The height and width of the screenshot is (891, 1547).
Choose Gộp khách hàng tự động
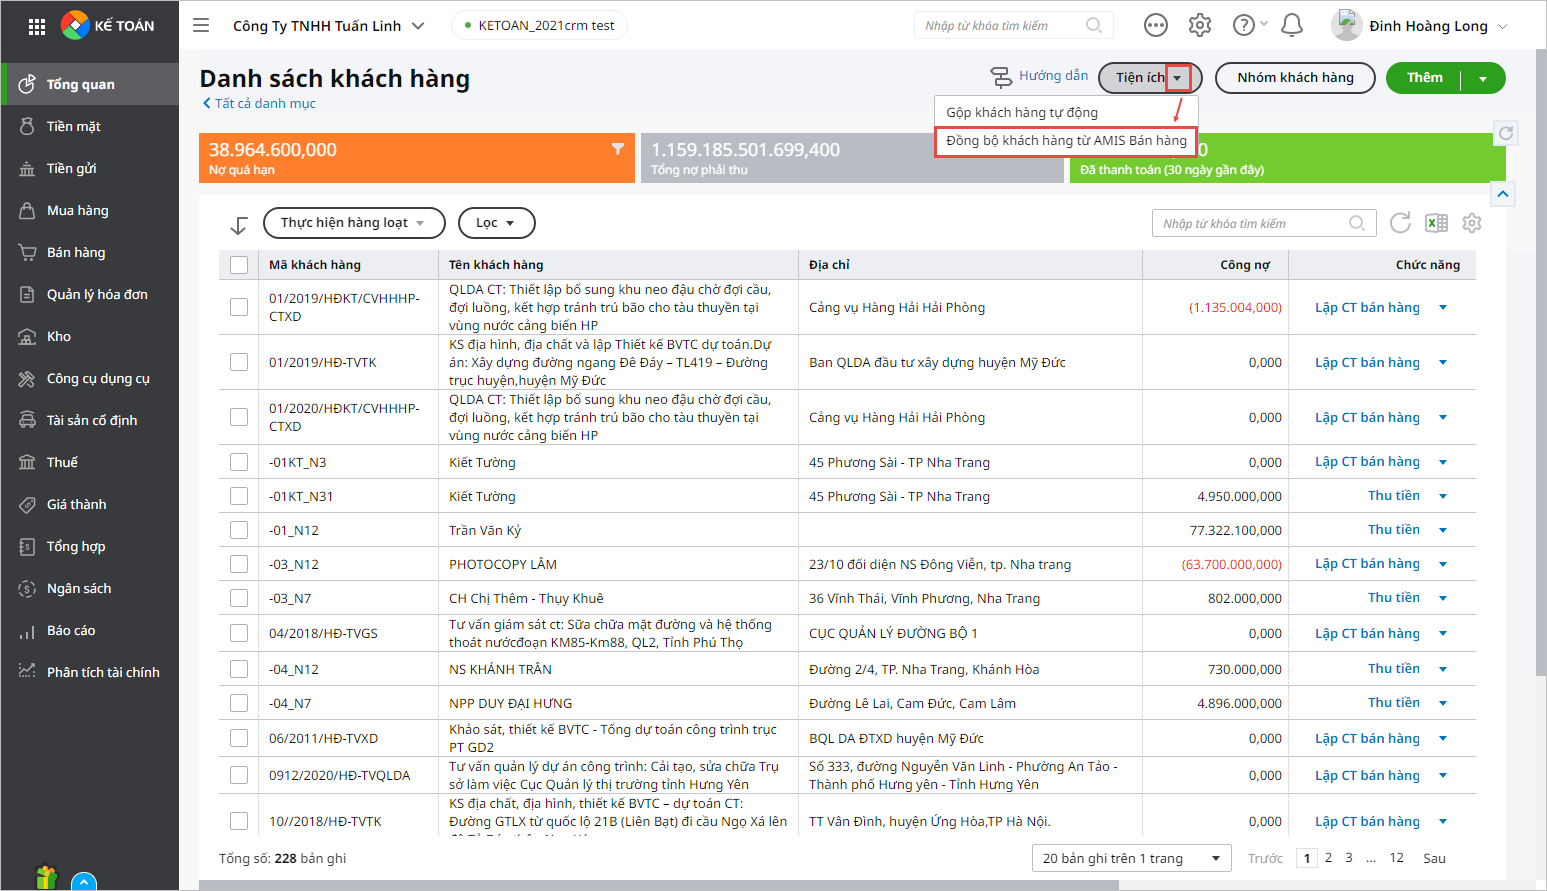click(1022, 112)
